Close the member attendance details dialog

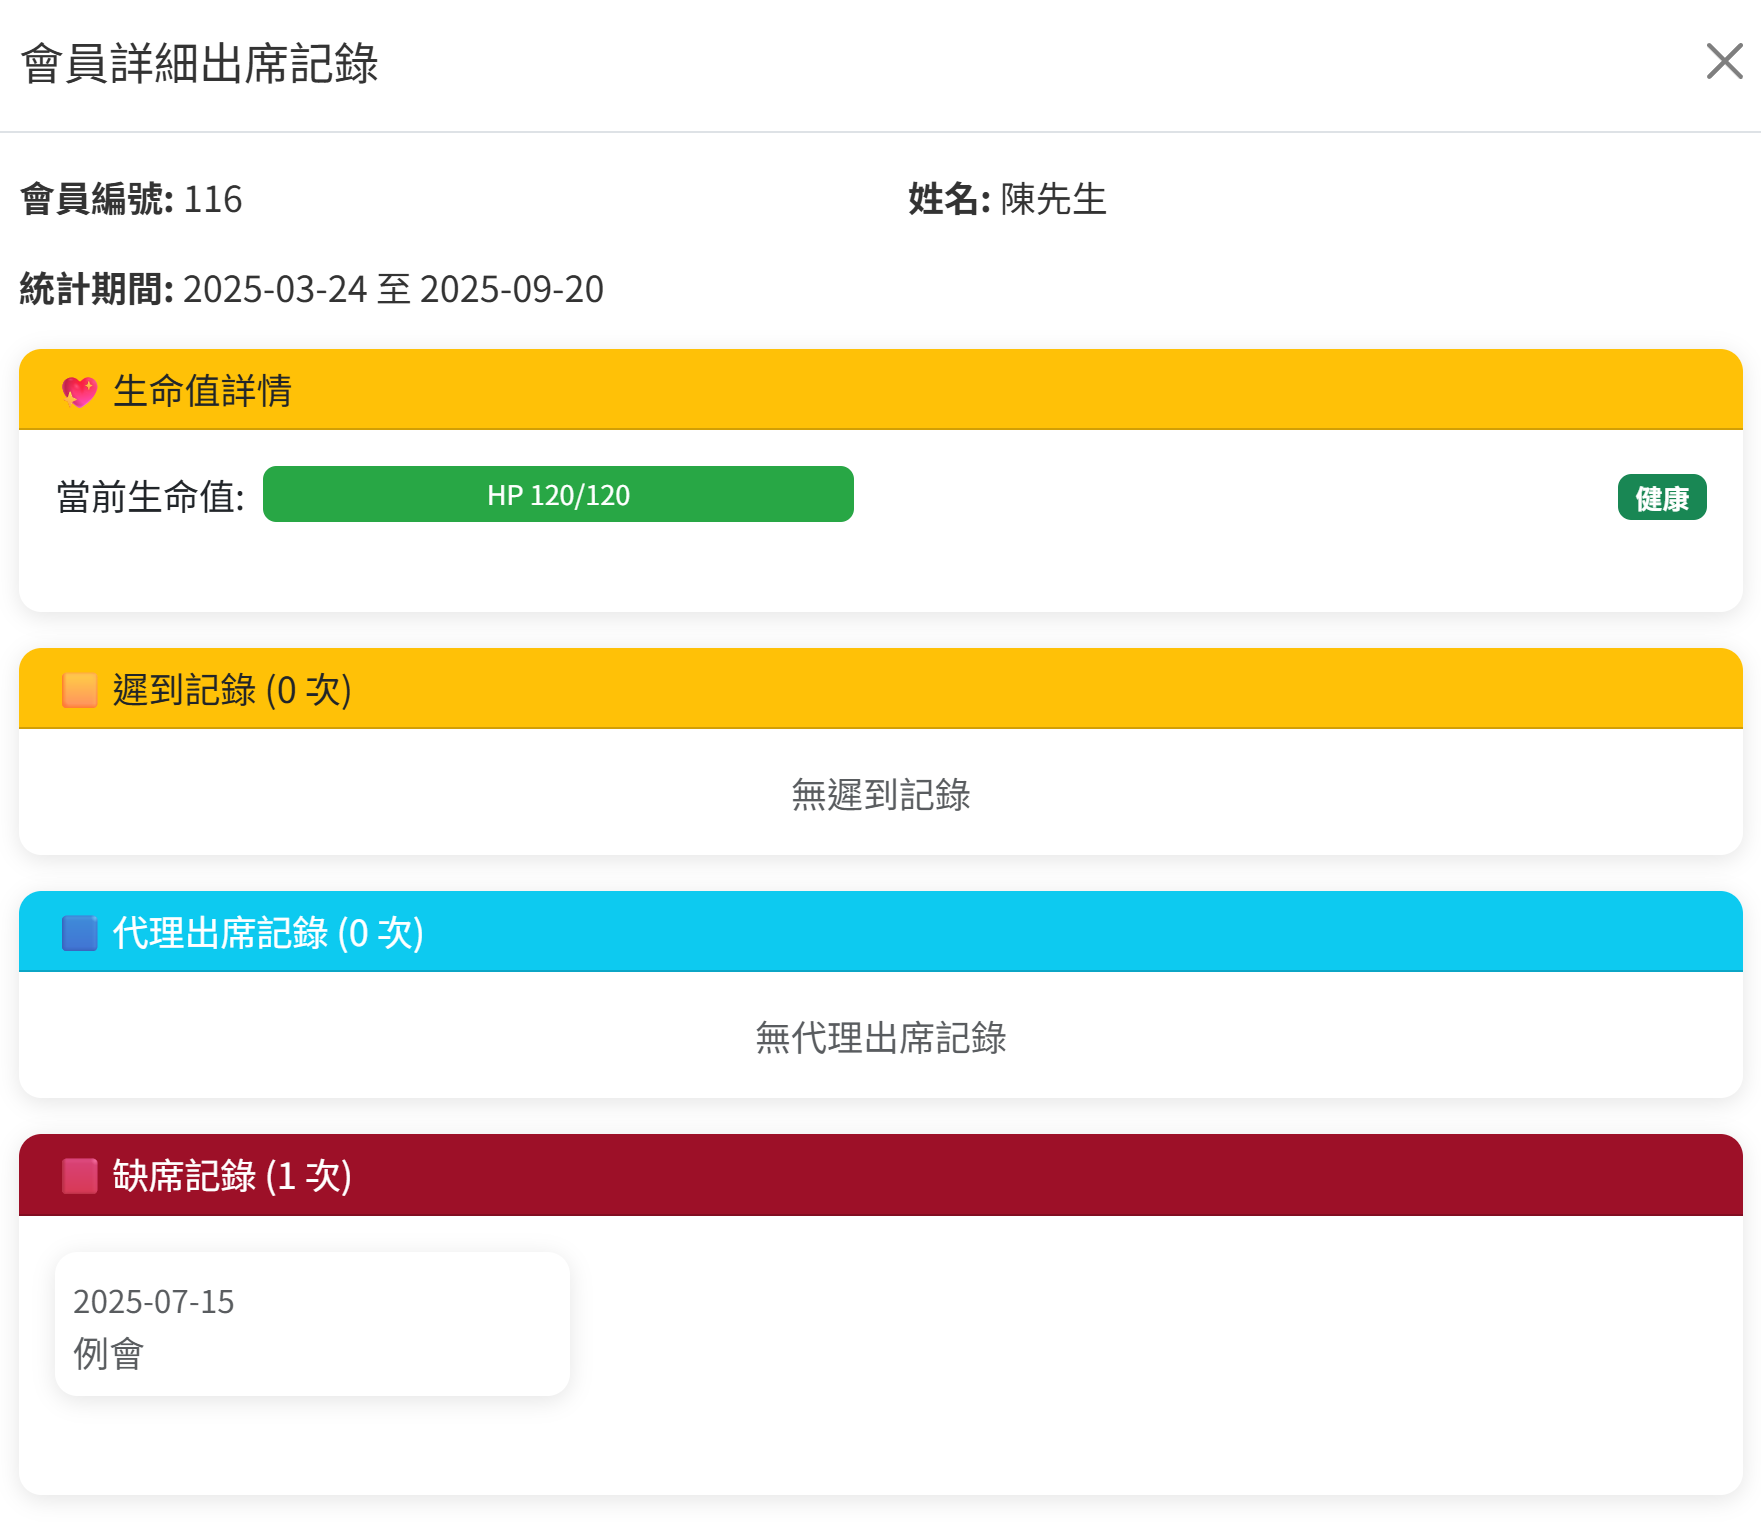[x=1724, y=61]
